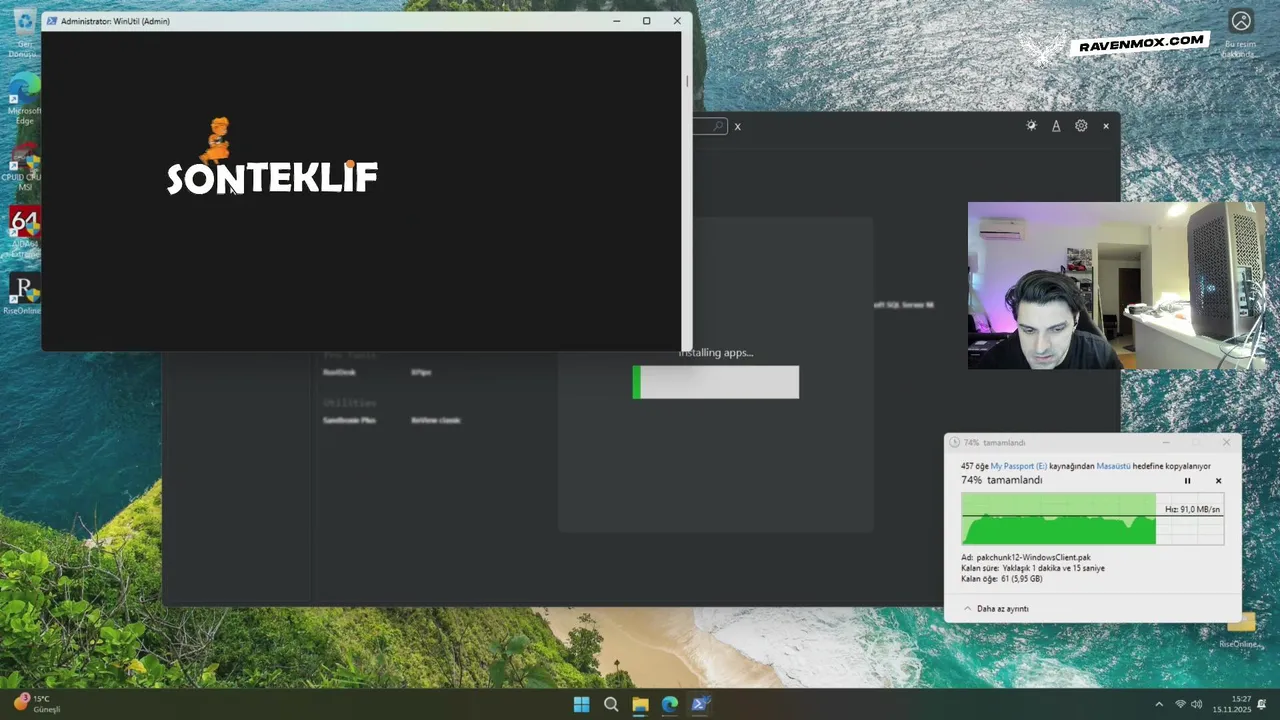Open Microsoft Edge from the taskbar
The height and width of the screenshot is (720, 1280).
[670, 704]
